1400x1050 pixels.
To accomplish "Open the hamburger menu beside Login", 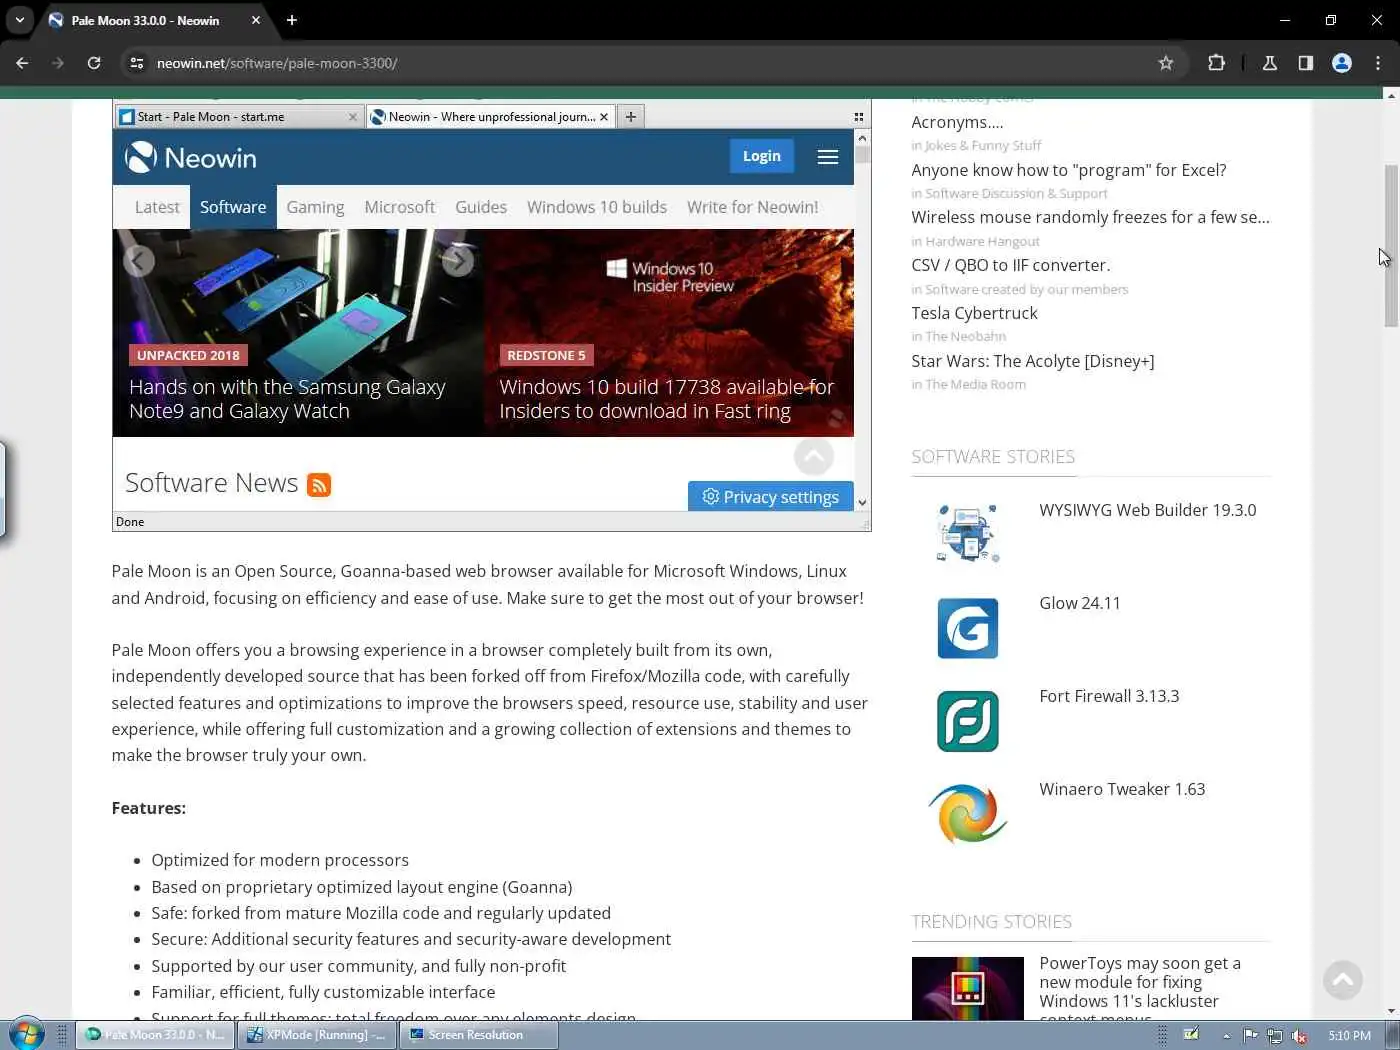I will point(827,157).
